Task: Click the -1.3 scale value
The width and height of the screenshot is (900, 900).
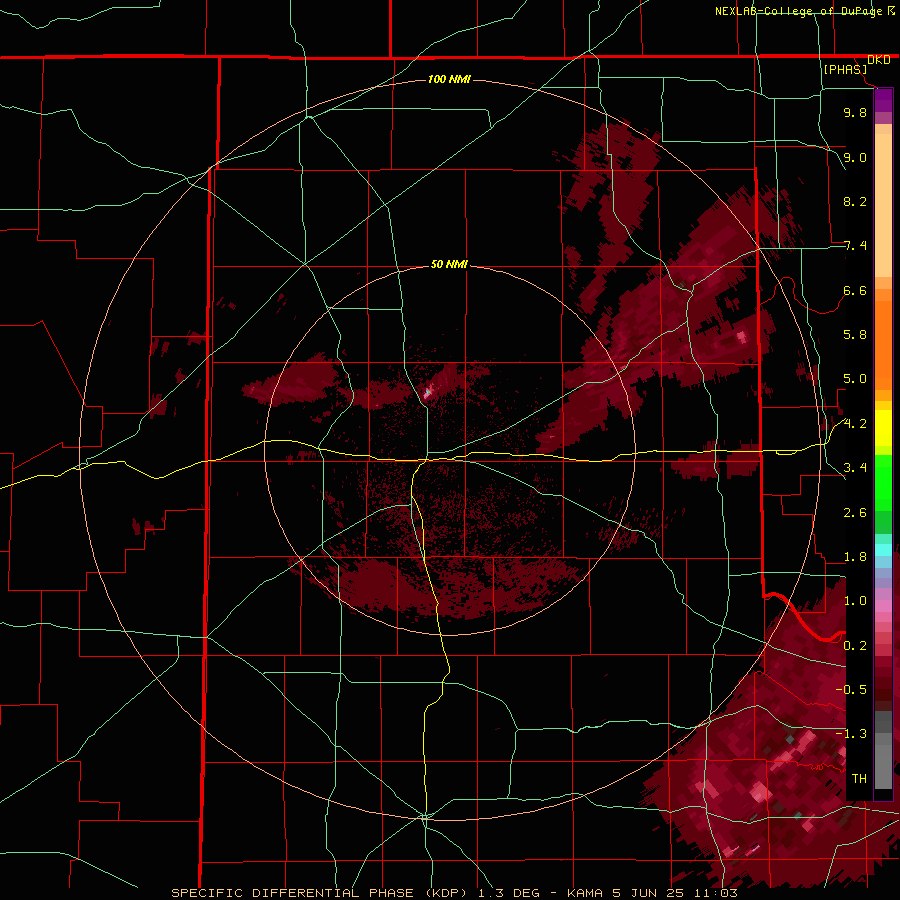Action: pos(851,734)
